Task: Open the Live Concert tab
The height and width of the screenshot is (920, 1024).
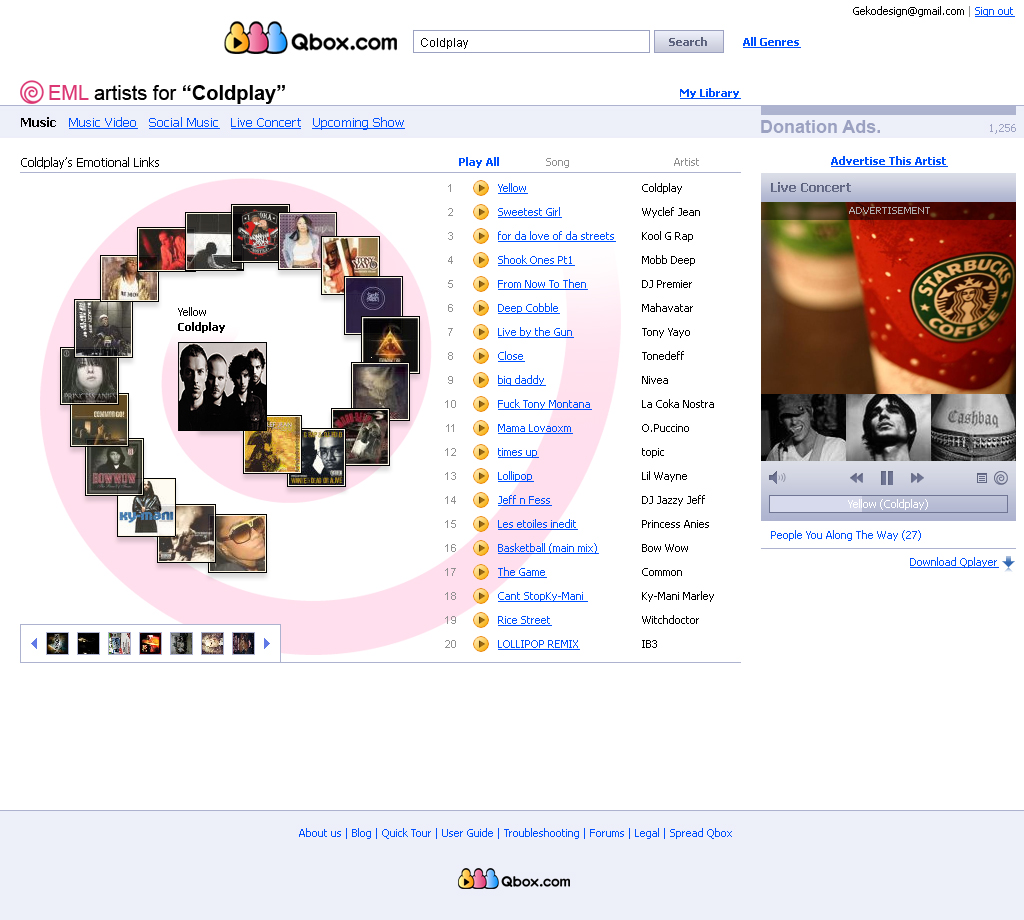Action: pos(265,123)
